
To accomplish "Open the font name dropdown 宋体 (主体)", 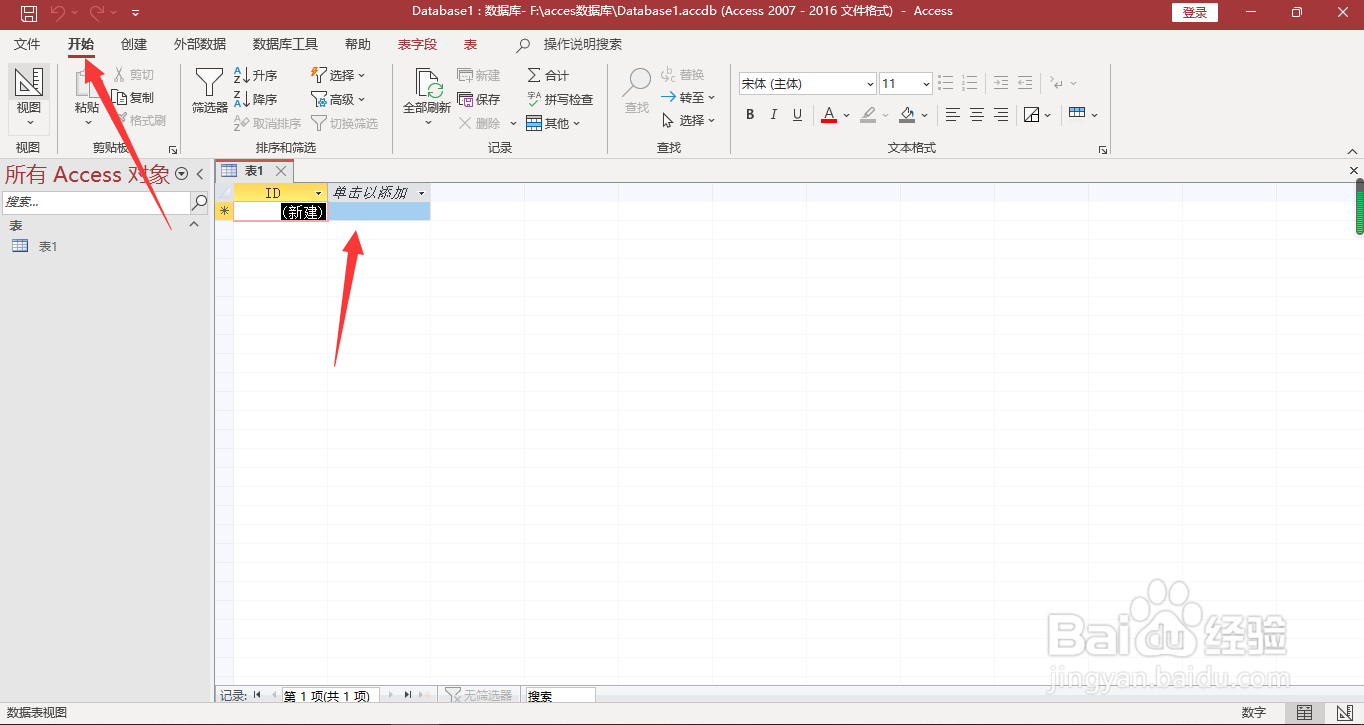I will click(870, 84).
